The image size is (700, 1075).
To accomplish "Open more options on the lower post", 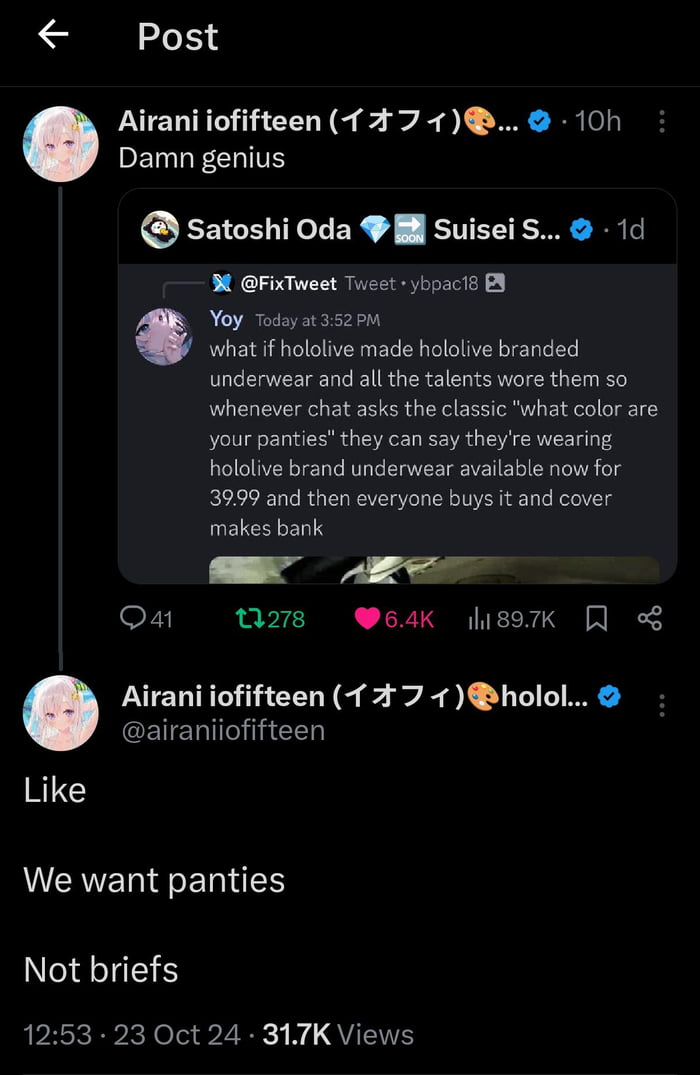I will [662, 706].
